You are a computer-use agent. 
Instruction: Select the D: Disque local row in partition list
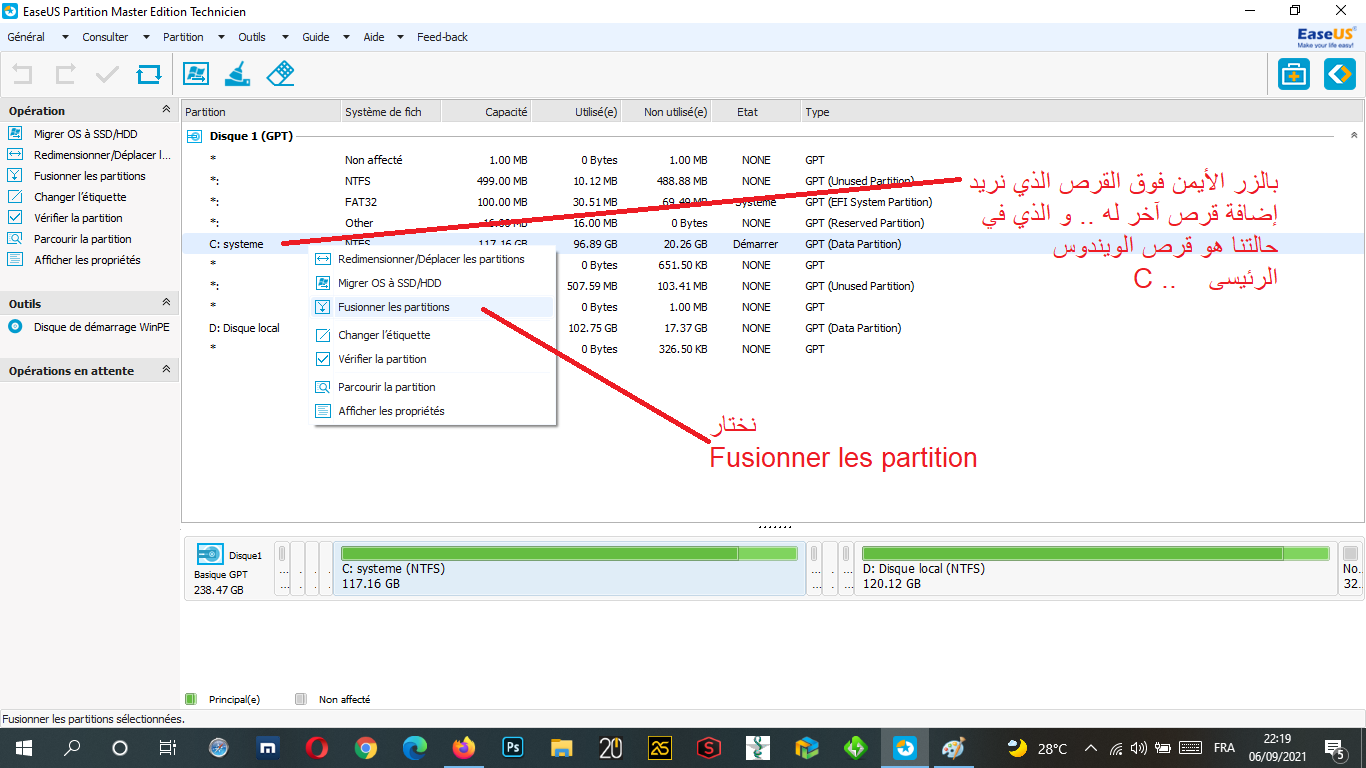tap(771, 328)
